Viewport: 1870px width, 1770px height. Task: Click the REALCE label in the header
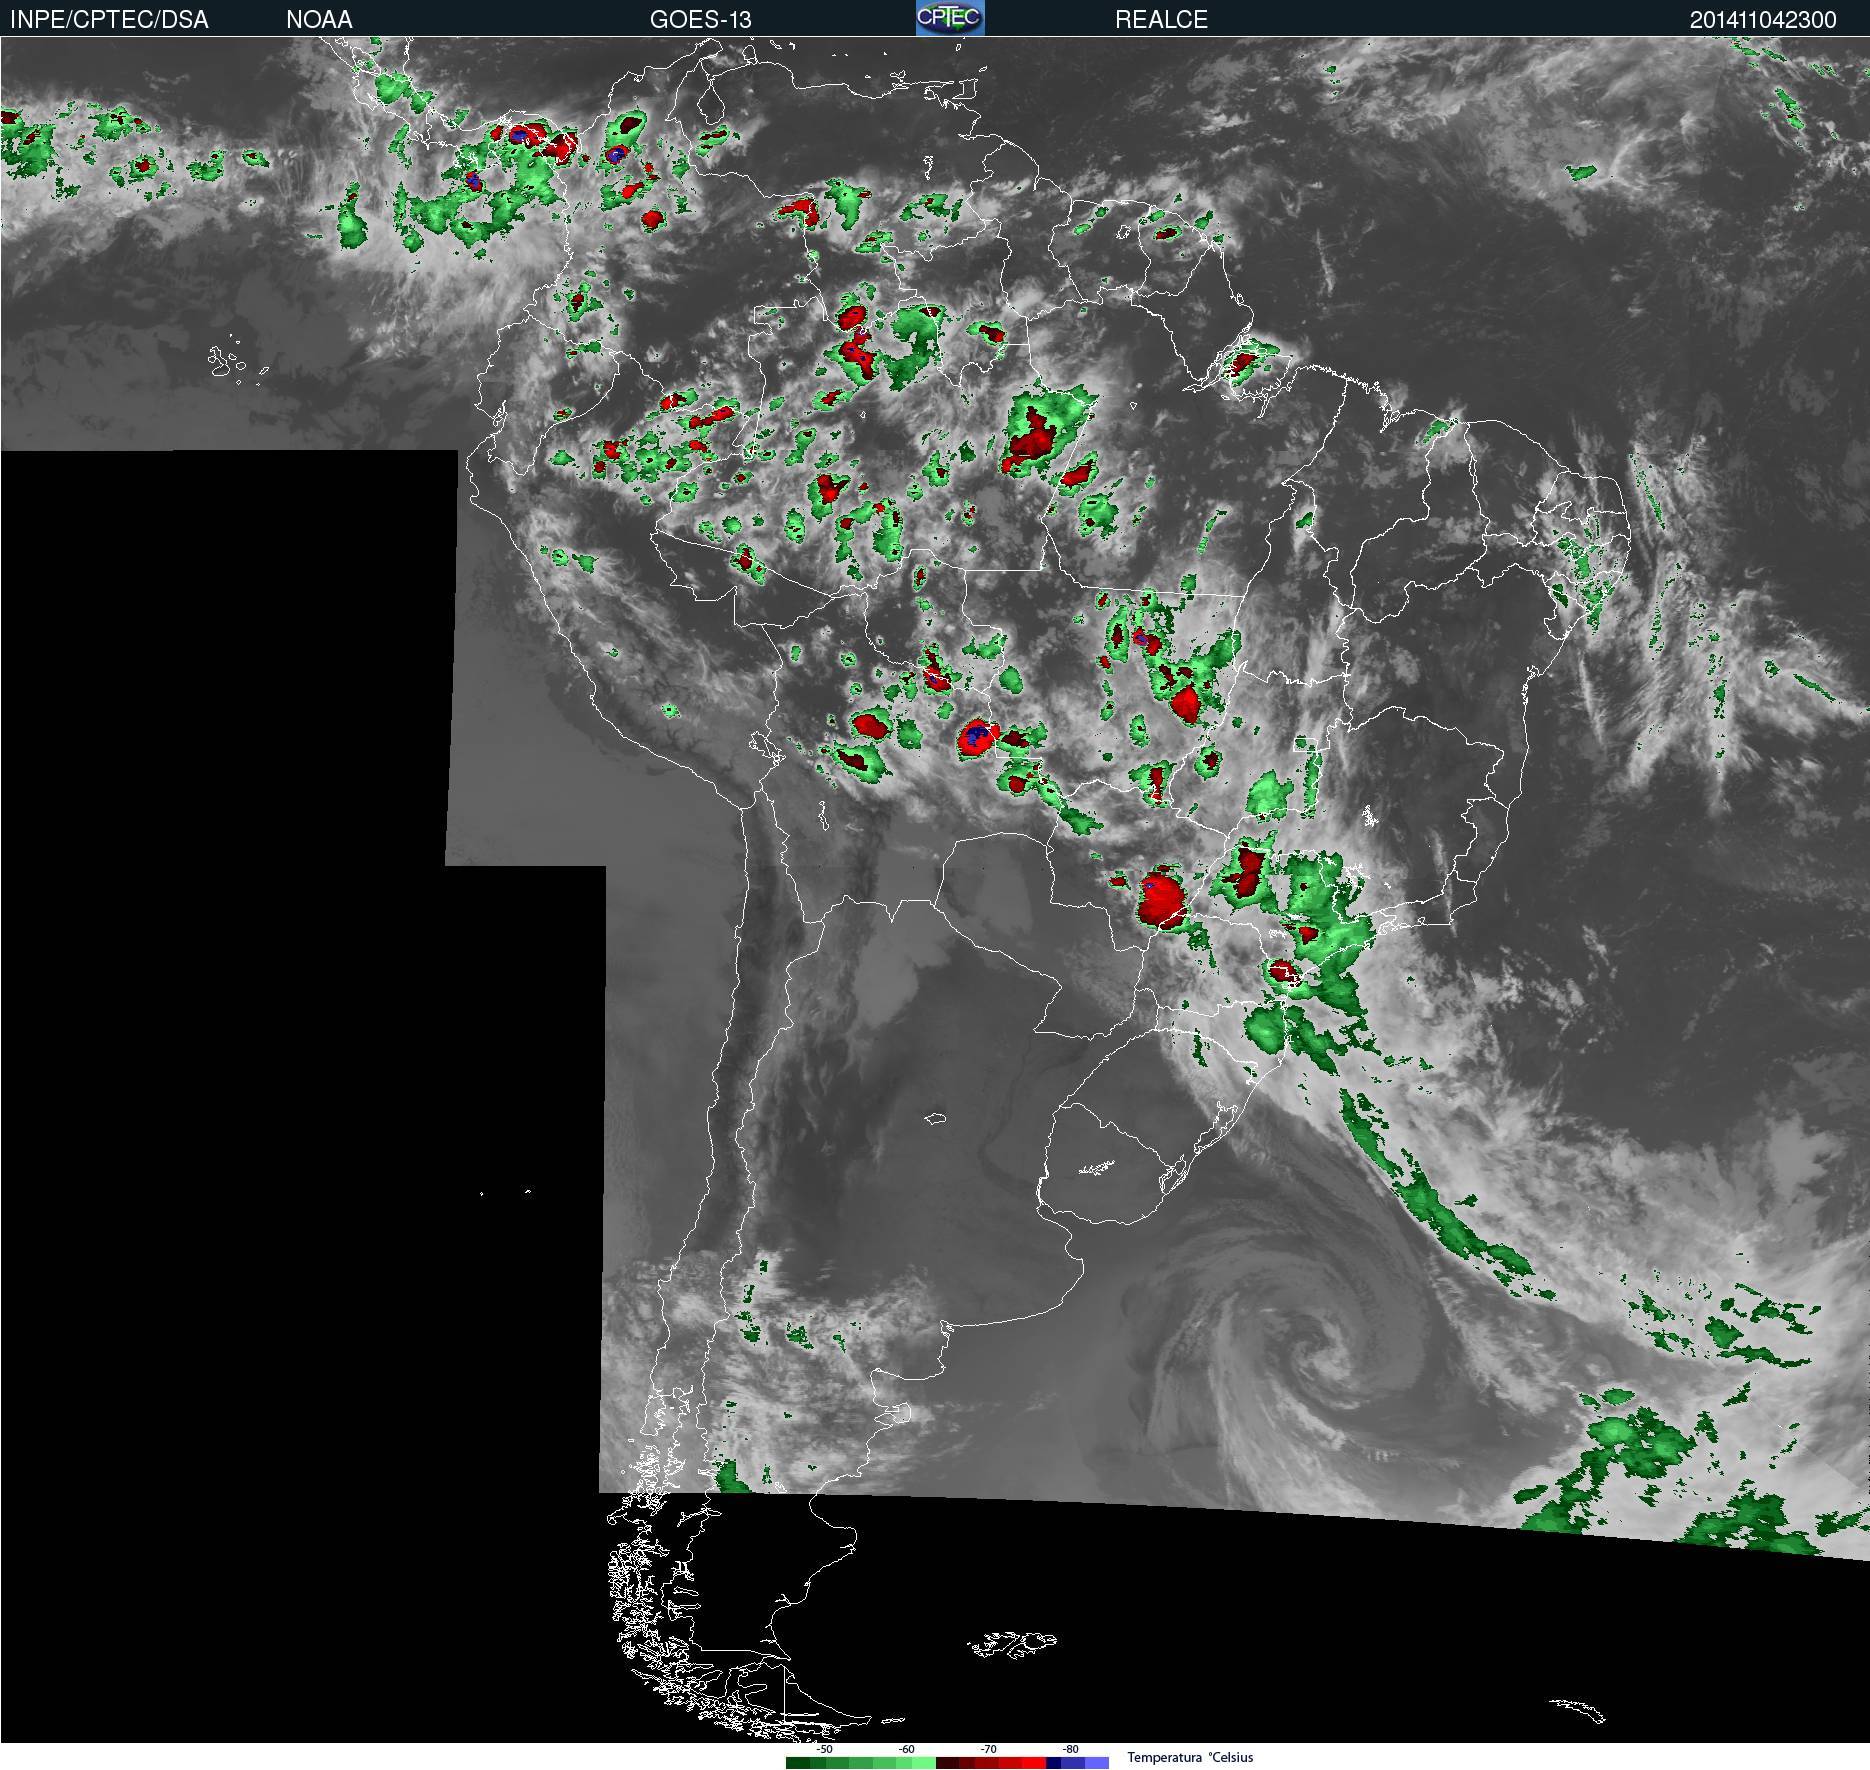1161,19
